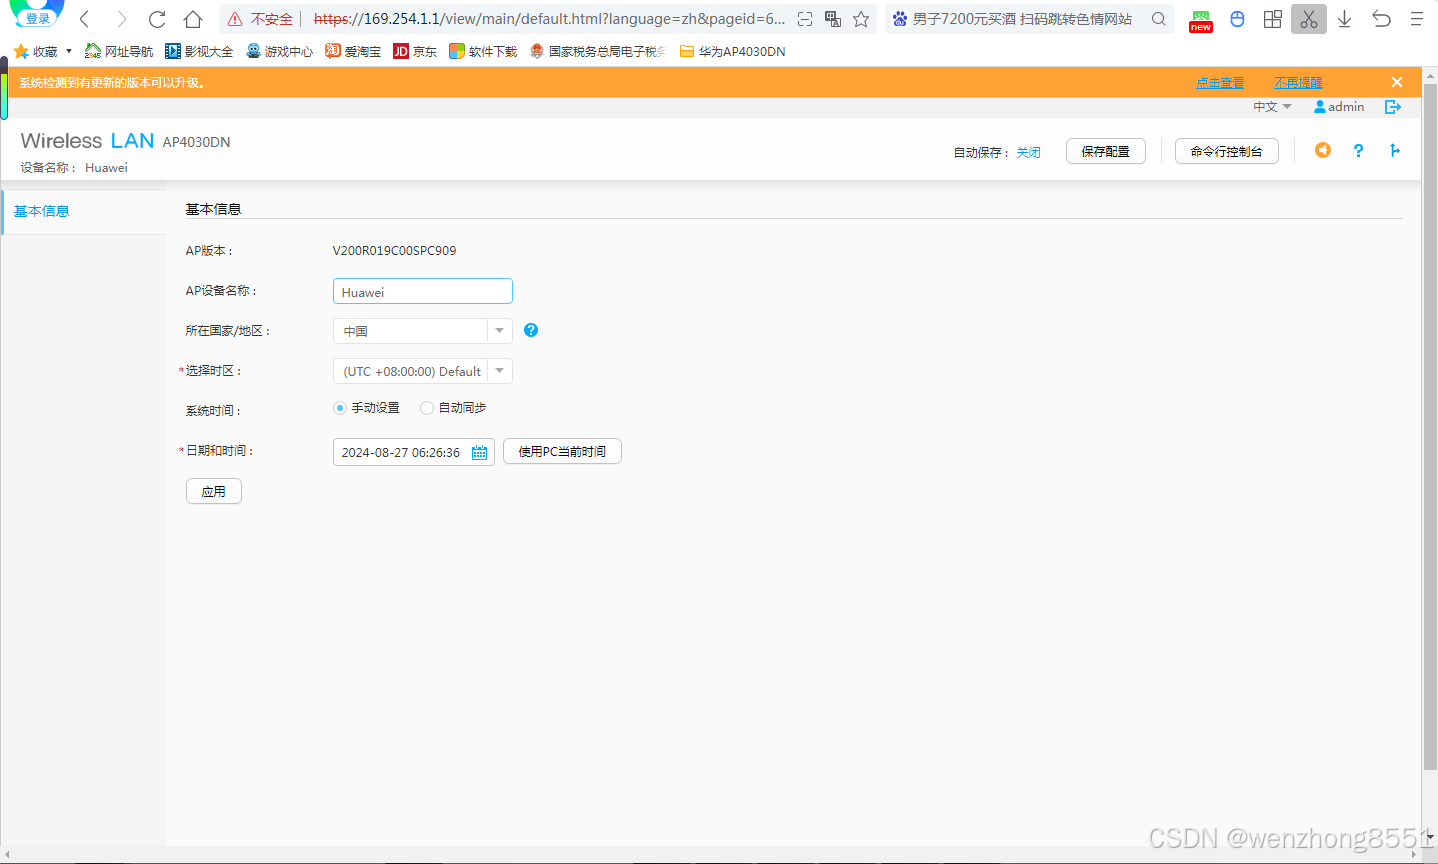Select the 自动同步 radio button

tap(426, 407)
